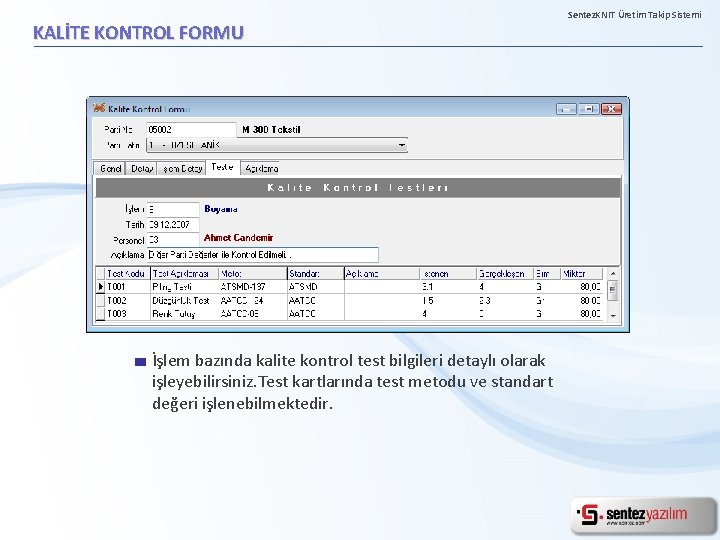Select row T002 cell

pyautogui.click(x=128, y=301)
